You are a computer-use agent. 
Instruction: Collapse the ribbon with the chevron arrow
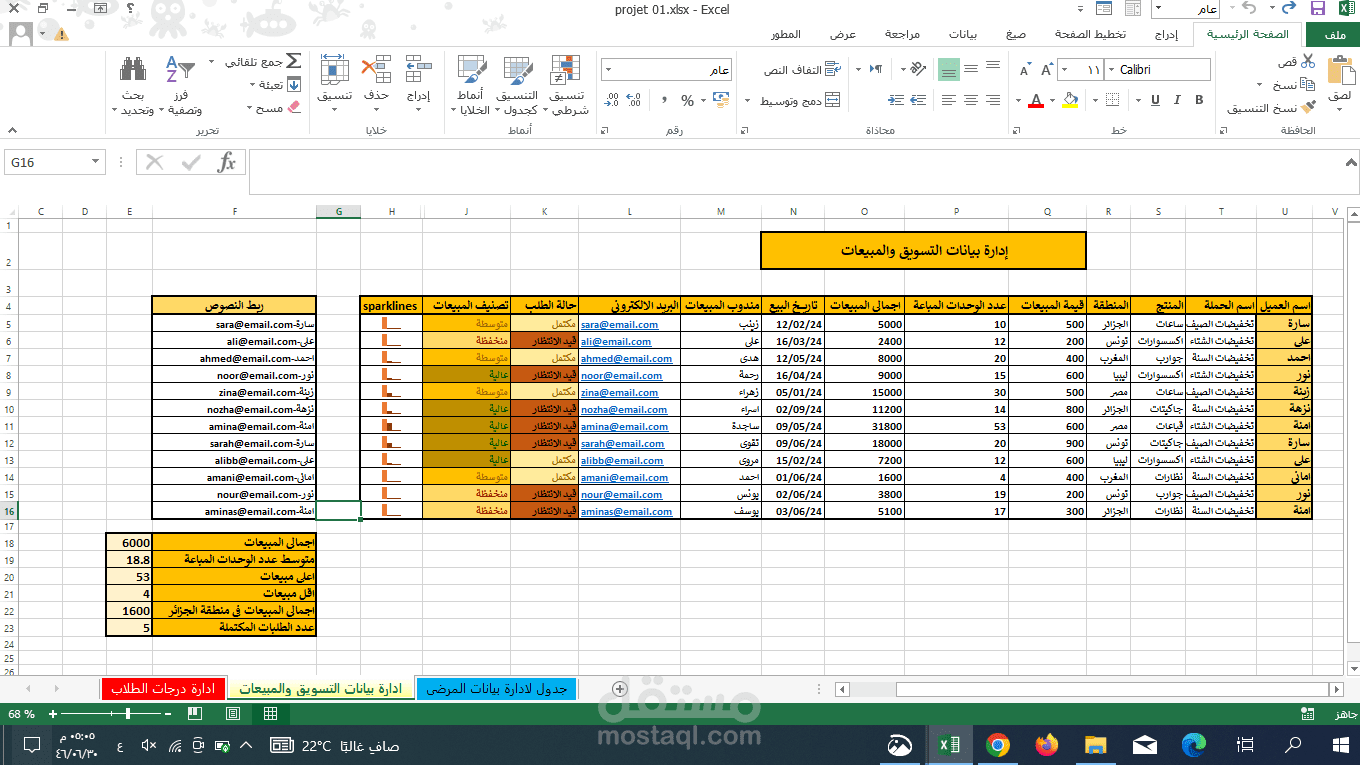point(11,130)
